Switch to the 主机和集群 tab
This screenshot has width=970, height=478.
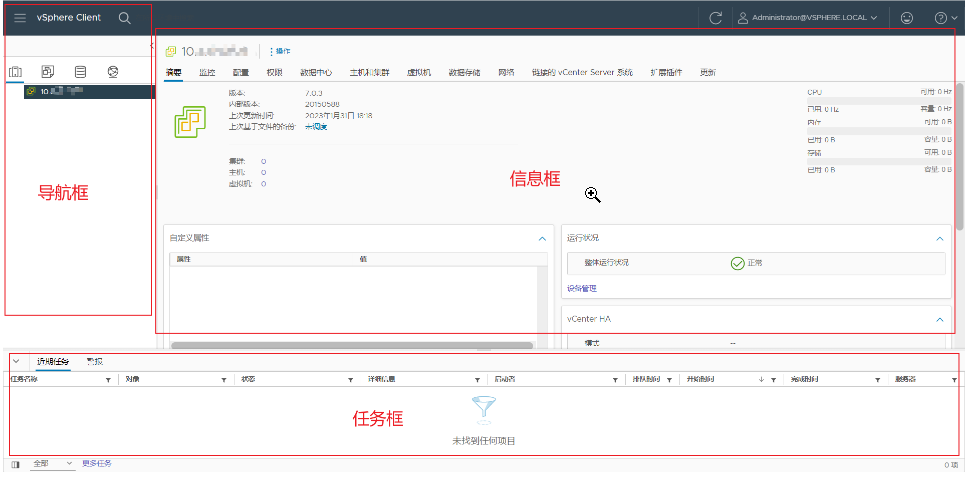point(369,72)
